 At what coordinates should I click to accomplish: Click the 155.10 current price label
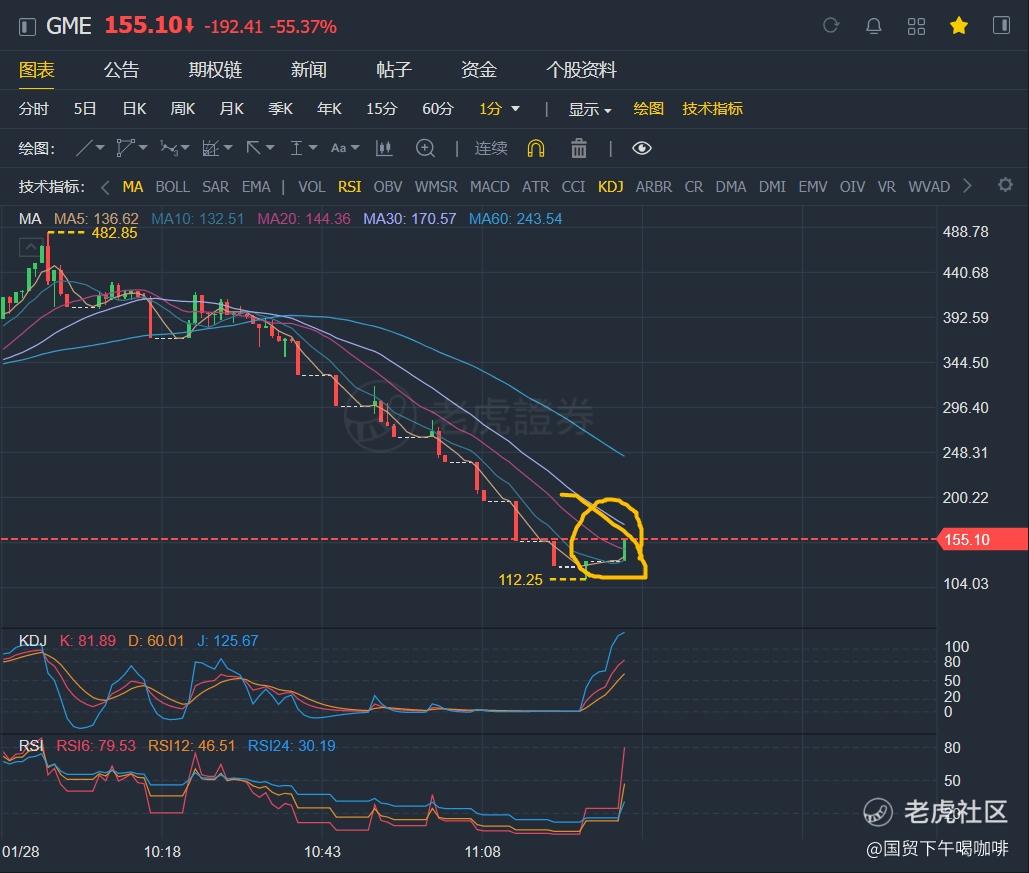(x=982, y=539)
